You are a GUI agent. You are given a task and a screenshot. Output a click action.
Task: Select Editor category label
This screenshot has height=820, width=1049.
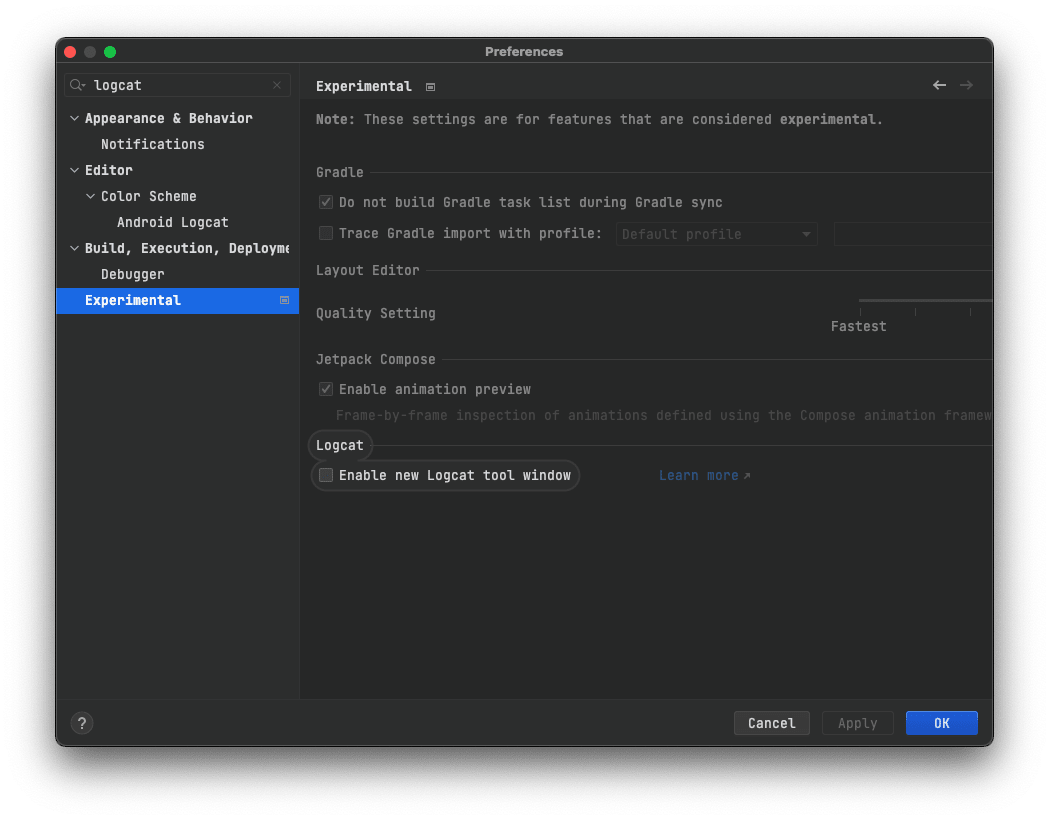[x=108, y=170]
